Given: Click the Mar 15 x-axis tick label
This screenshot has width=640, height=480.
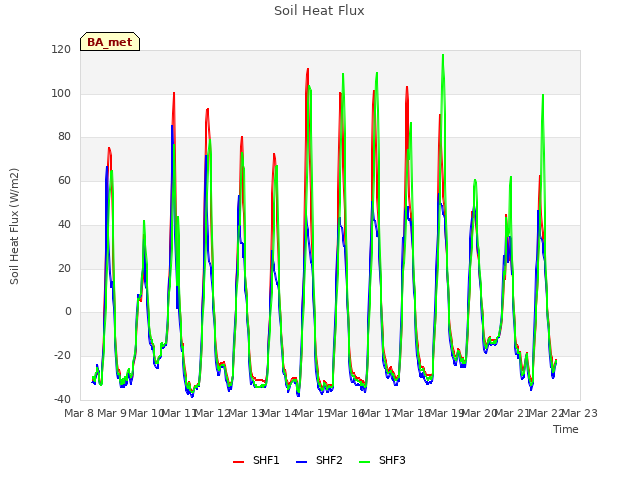Looking at the screenshot, I should (x=313, y=413).
